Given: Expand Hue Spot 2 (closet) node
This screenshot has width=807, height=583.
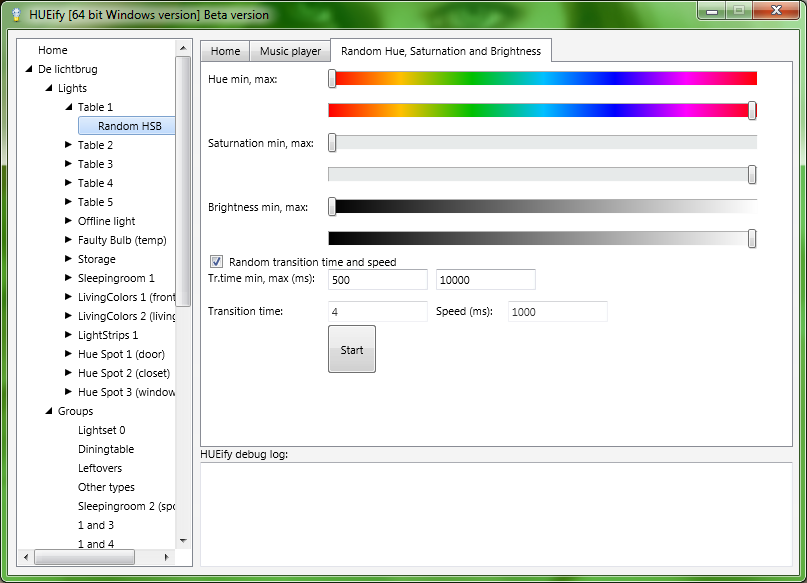Looking at the screenshot, I should click(x=68, y=374).
